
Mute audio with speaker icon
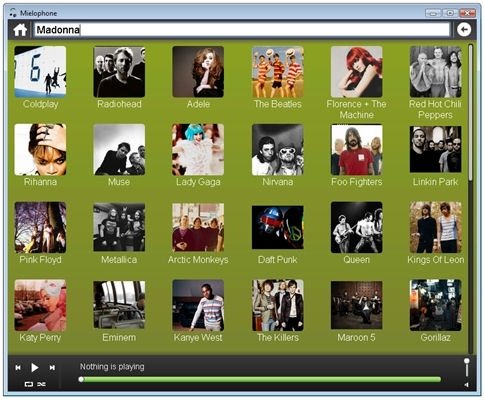coord(466,385)
